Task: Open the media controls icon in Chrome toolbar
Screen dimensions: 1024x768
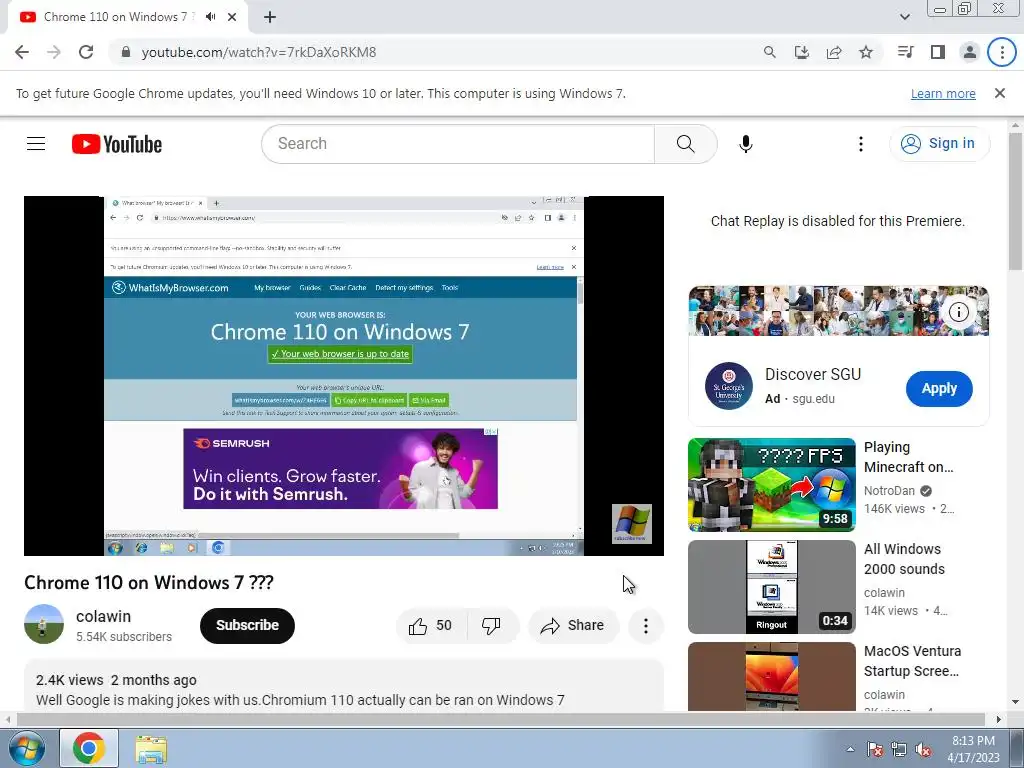Action: coord(906,52)
